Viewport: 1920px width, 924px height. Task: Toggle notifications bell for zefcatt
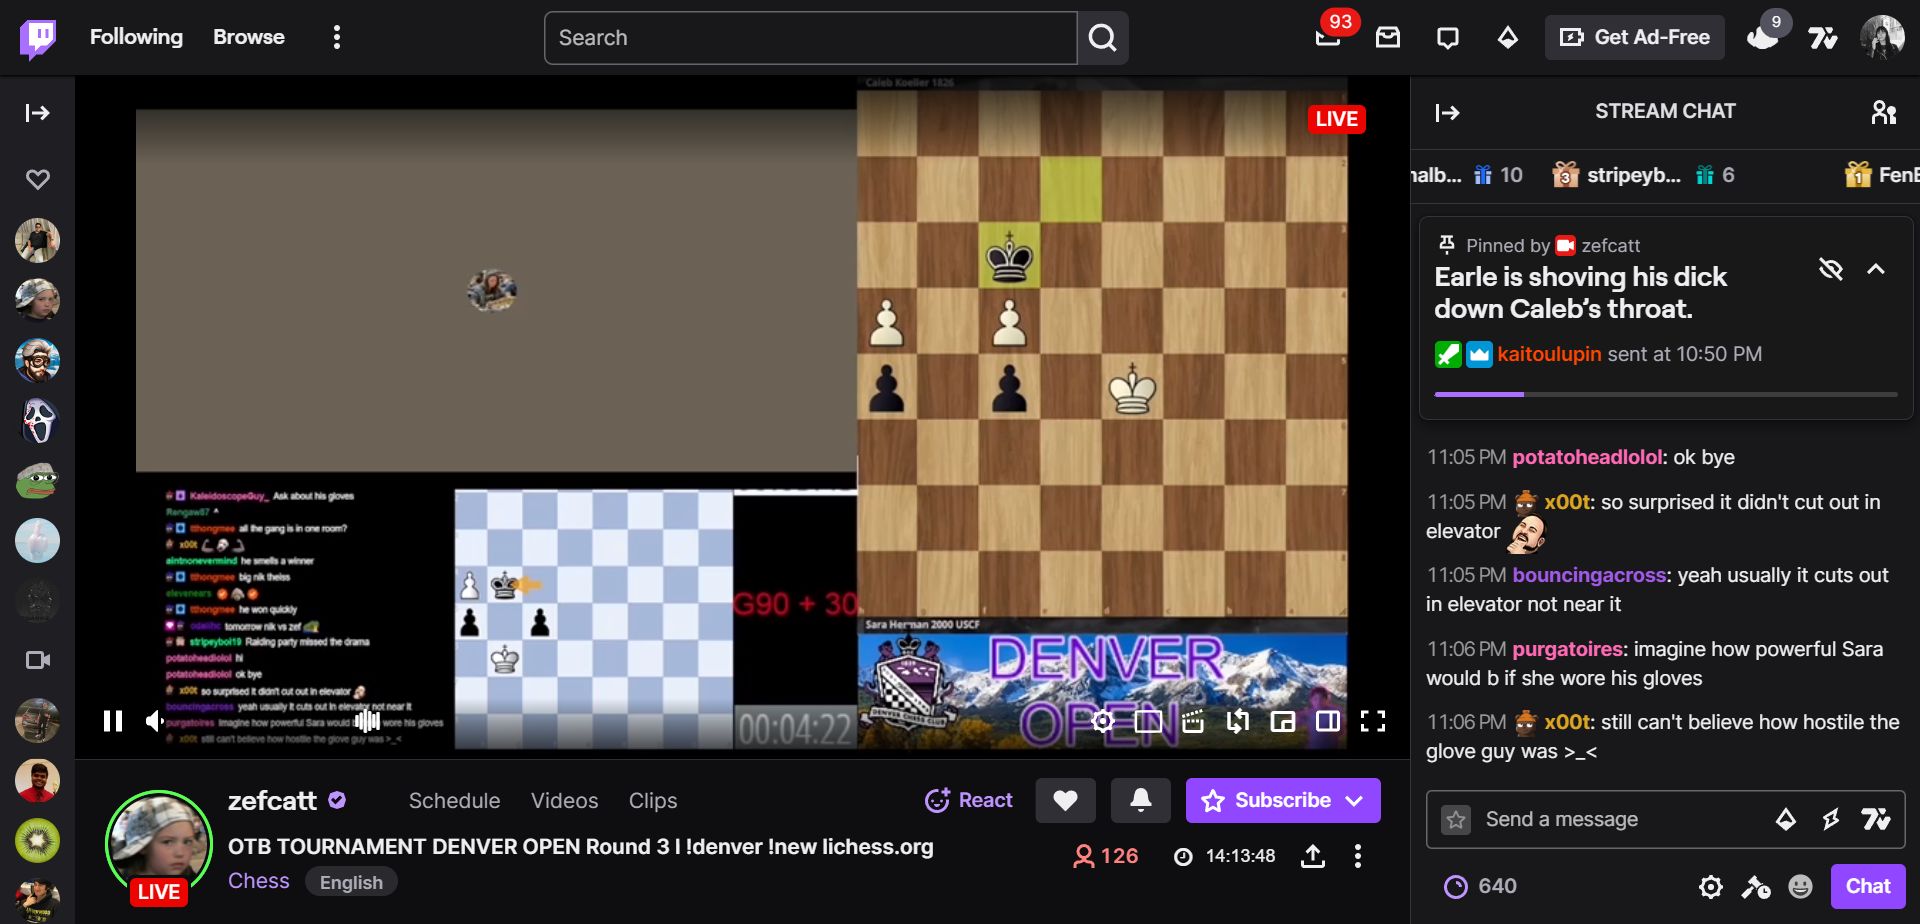coord(1140,800)
